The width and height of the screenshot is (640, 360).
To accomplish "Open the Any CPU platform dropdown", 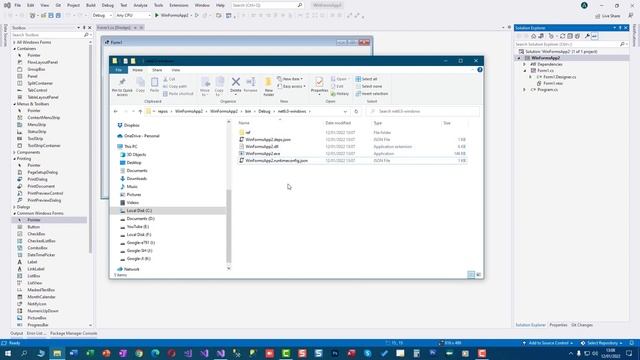I will [133, 15].
